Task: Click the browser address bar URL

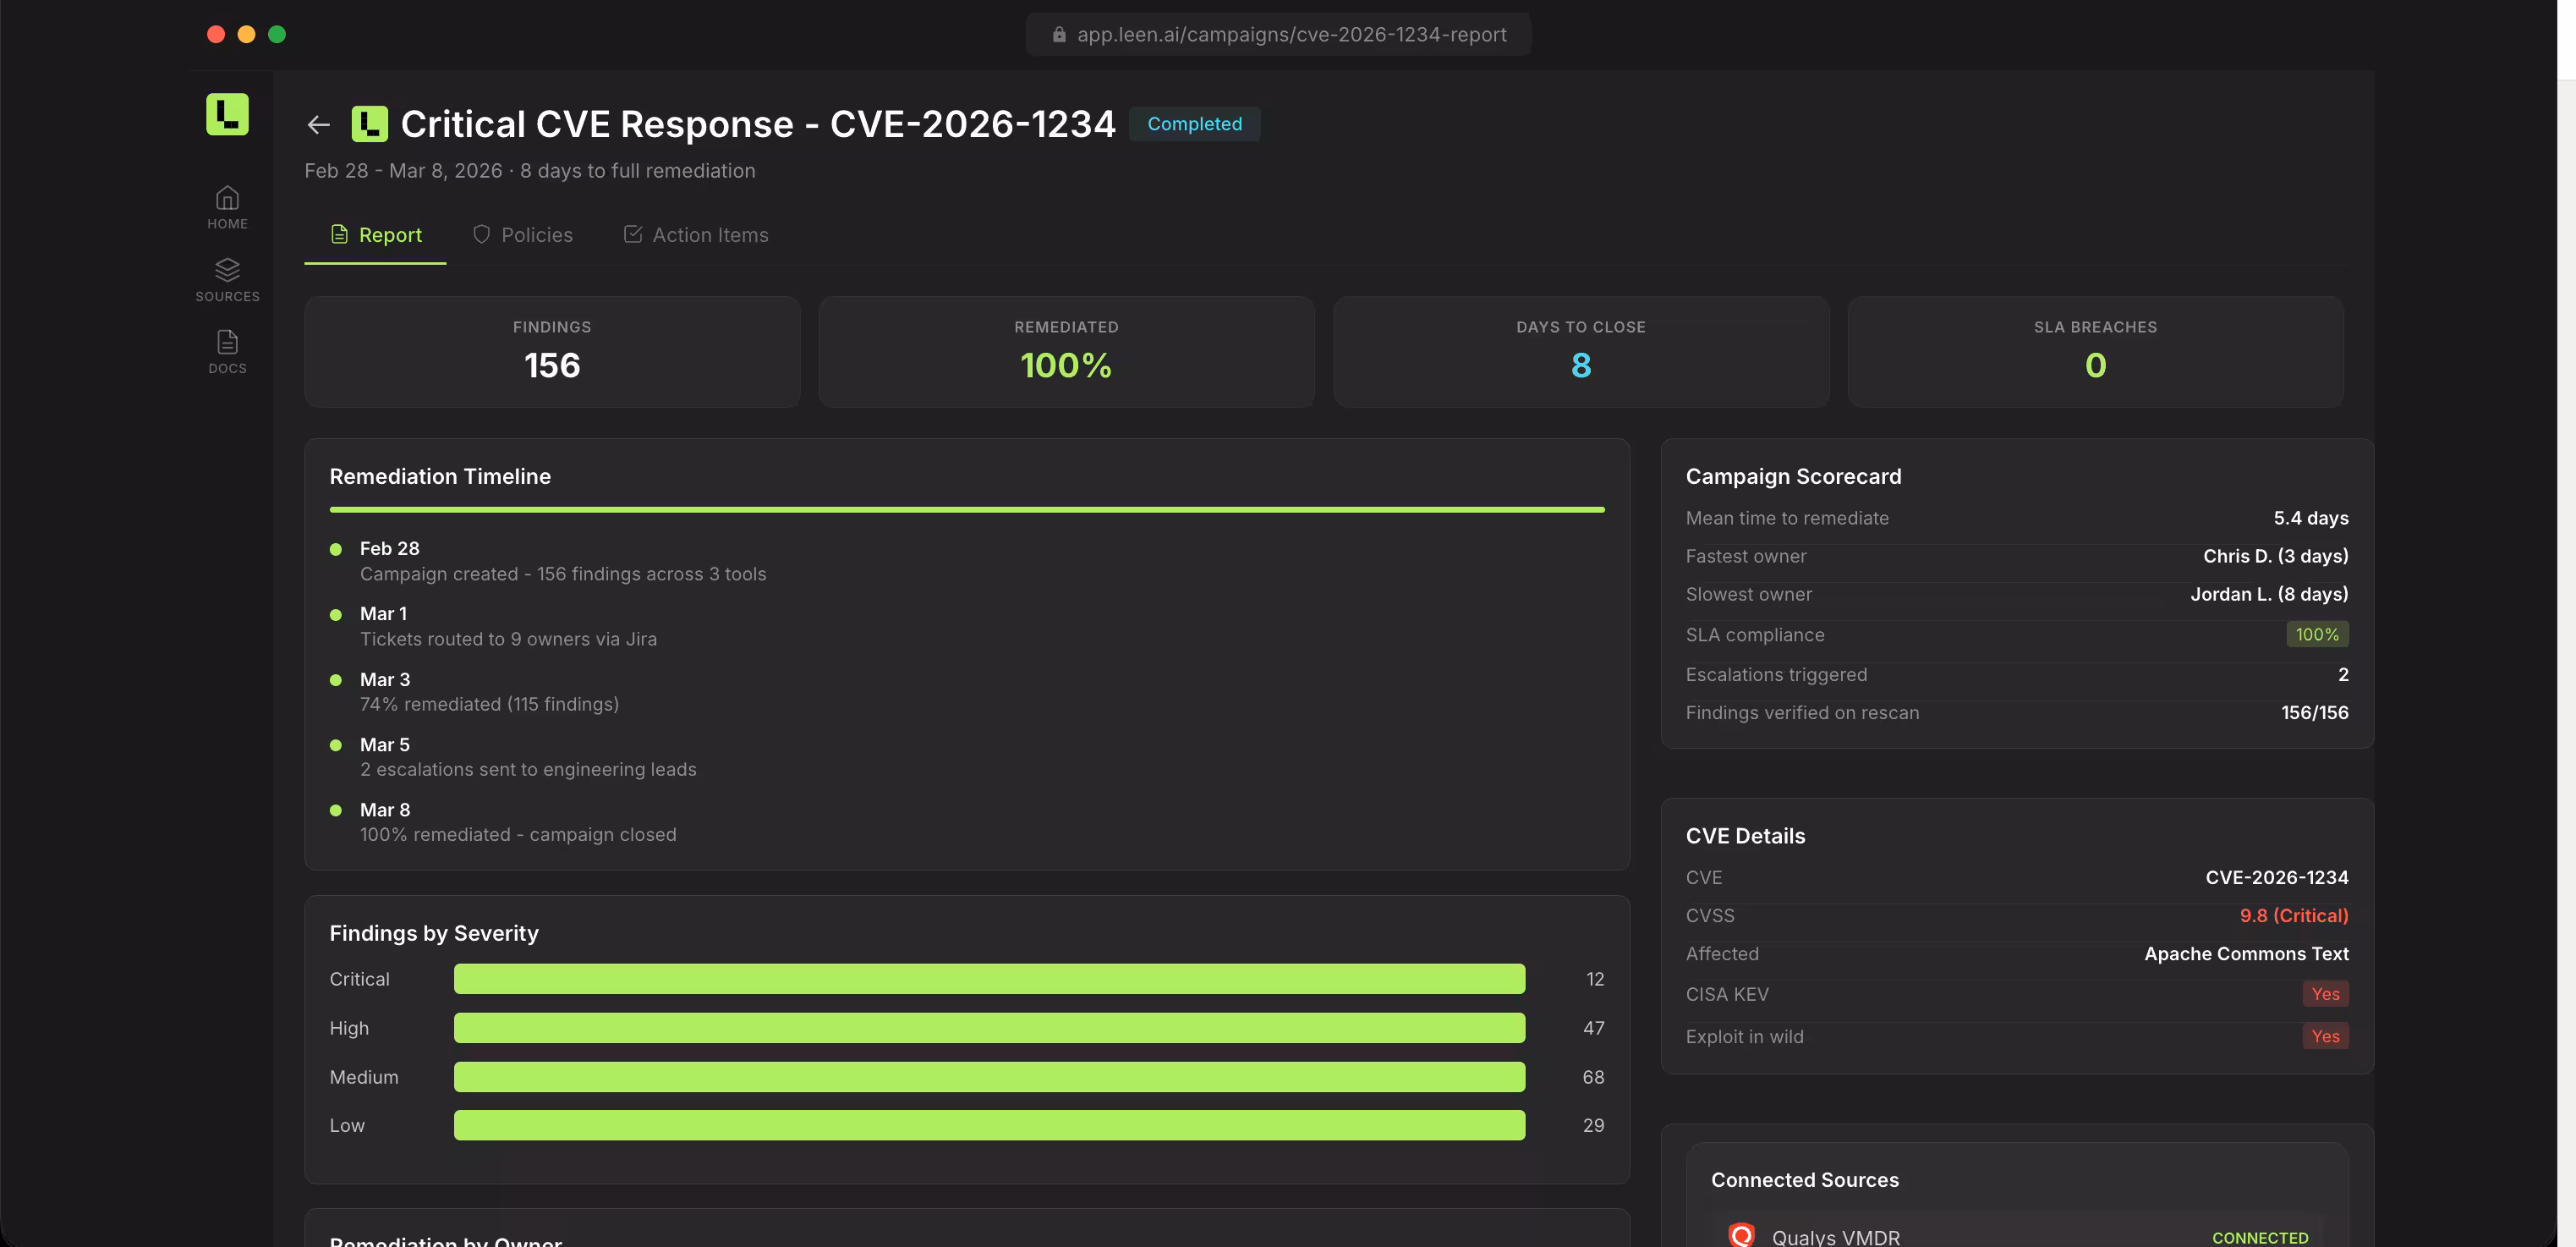Action: click(1291, 35)
